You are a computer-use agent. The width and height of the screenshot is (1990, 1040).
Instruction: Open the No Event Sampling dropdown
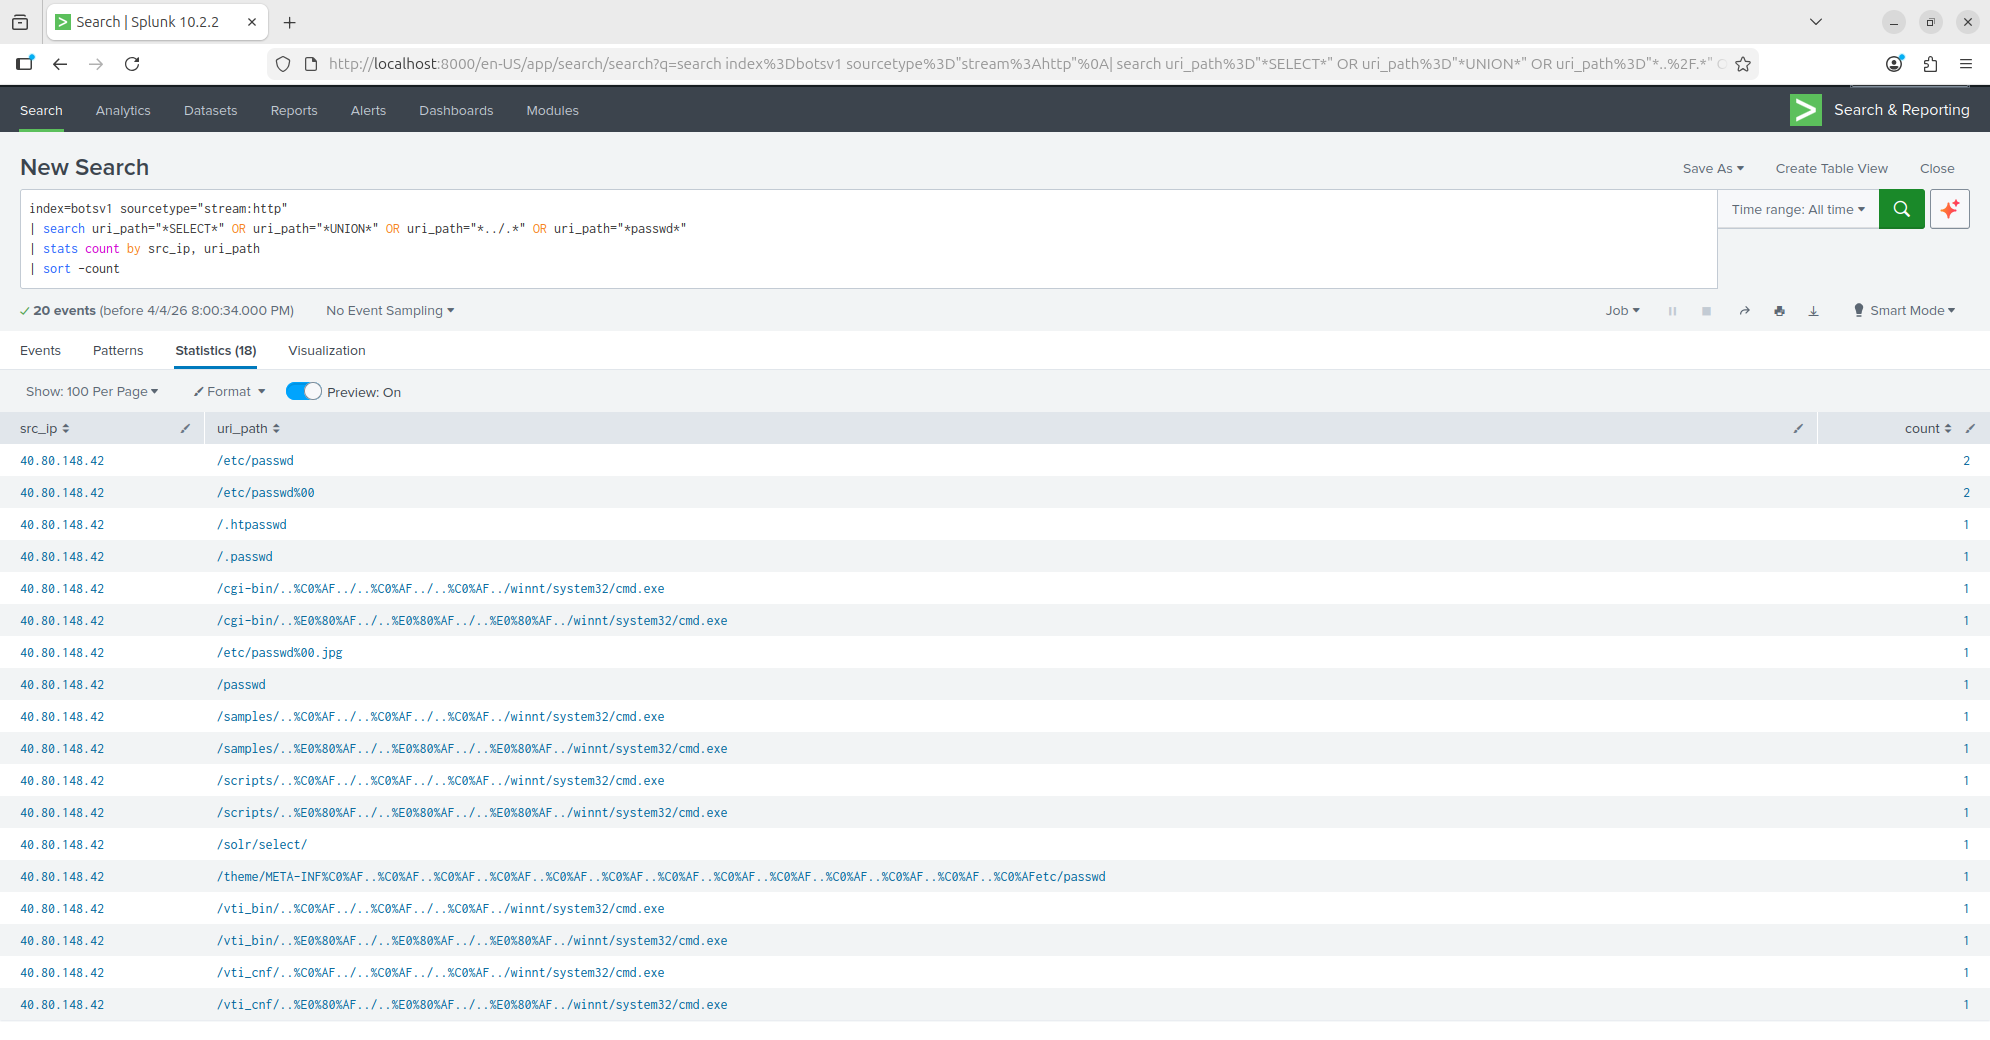click(390, 311)
